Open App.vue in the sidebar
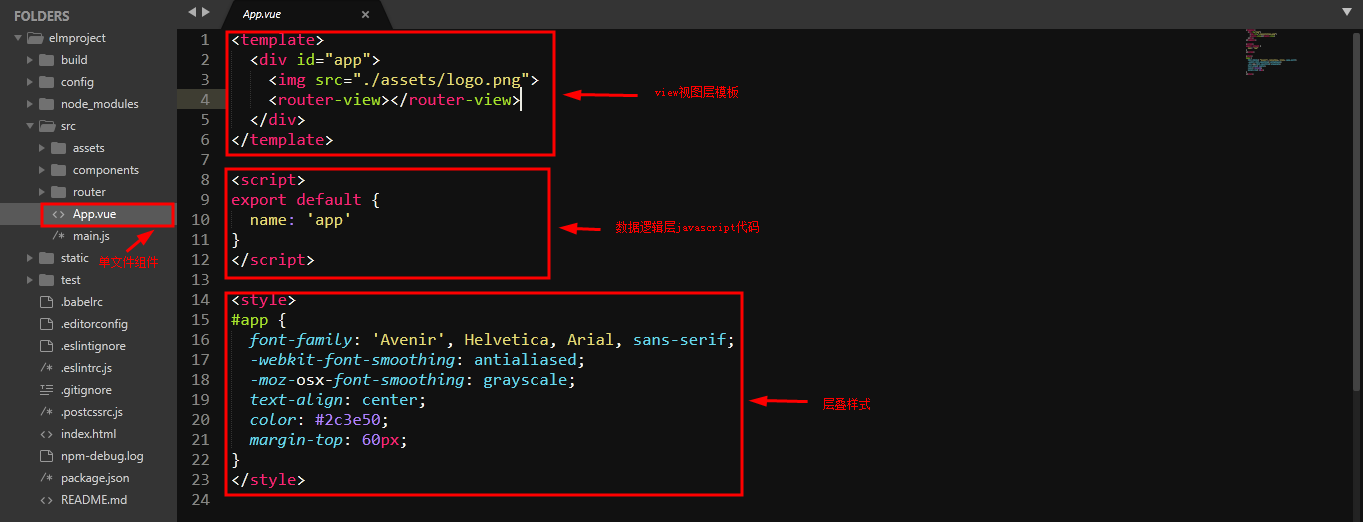This screenshot has width=1363, height=522. 94,214
